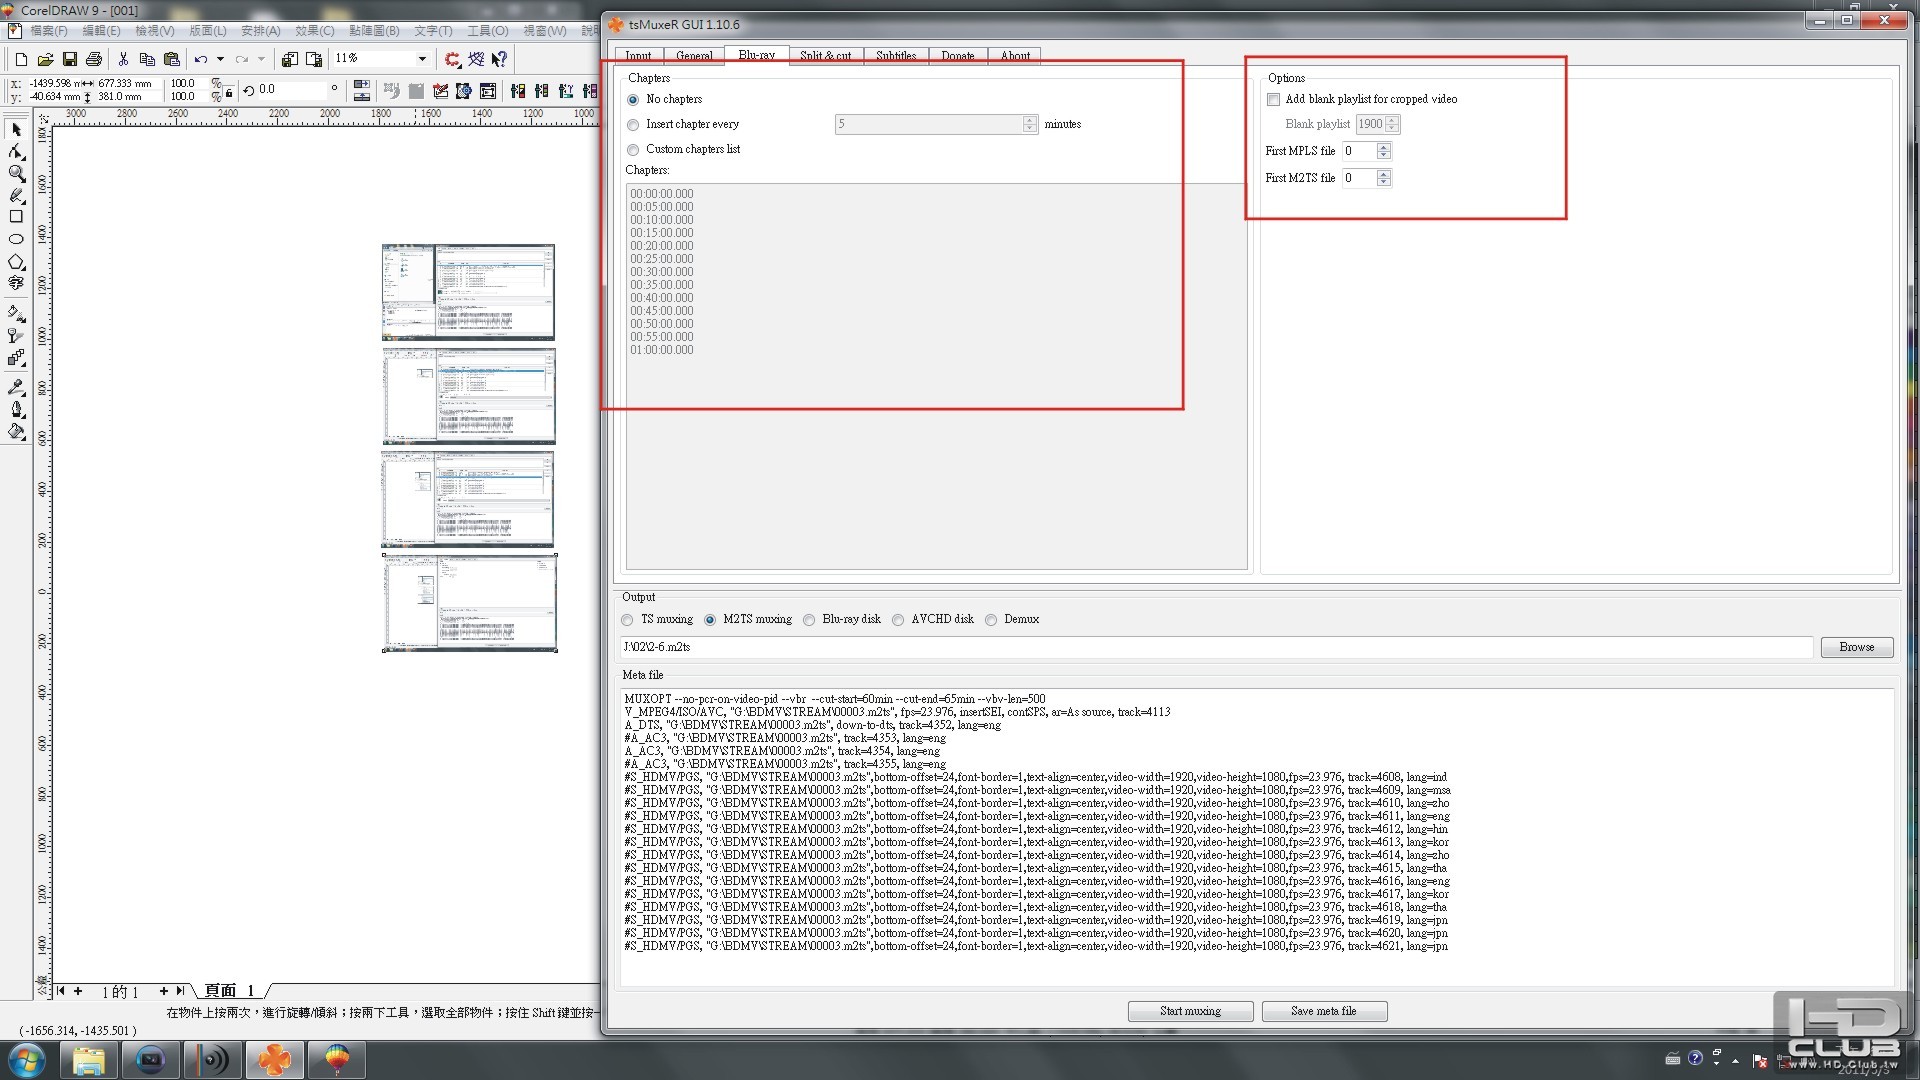Click the Start muxing button
1920x1080 pixels.
[1190, 1011]
